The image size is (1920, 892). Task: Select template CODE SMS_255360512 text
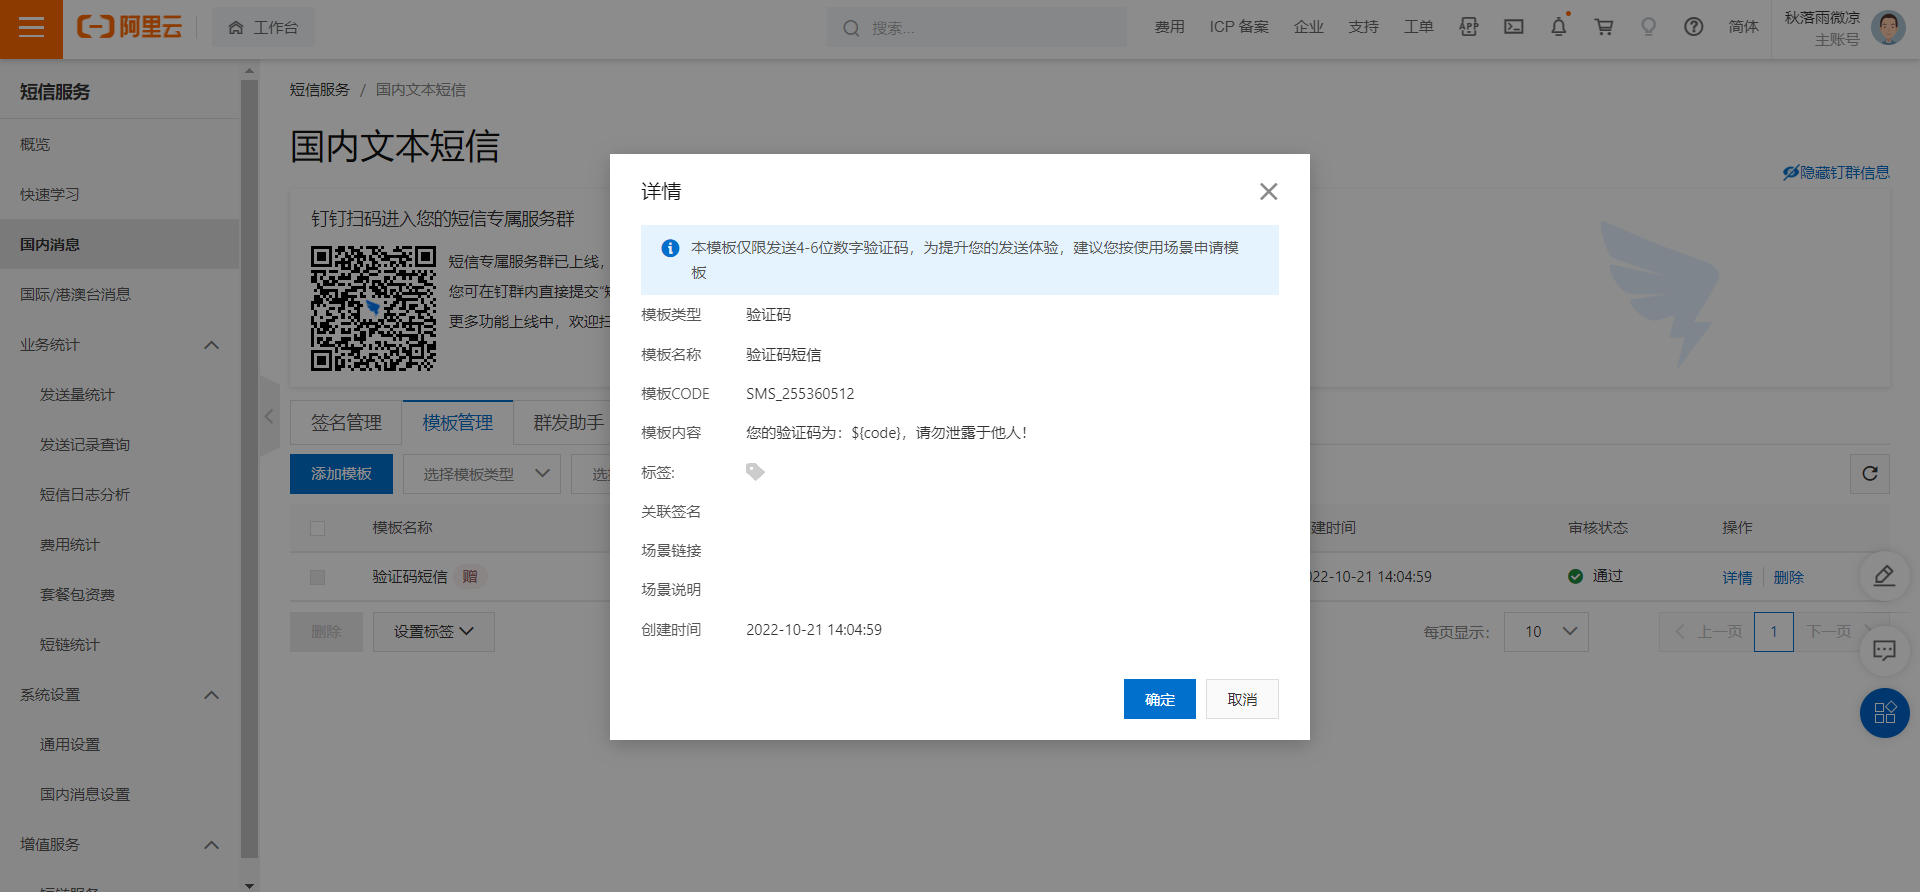(800, 394)
